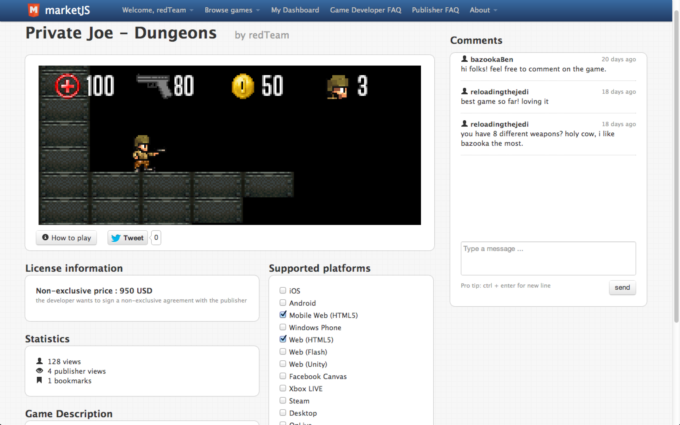This screenshot has height=425, width=680.
Task: Send the comment with send button
Action: pyautogui.click(x=622, y=288)
